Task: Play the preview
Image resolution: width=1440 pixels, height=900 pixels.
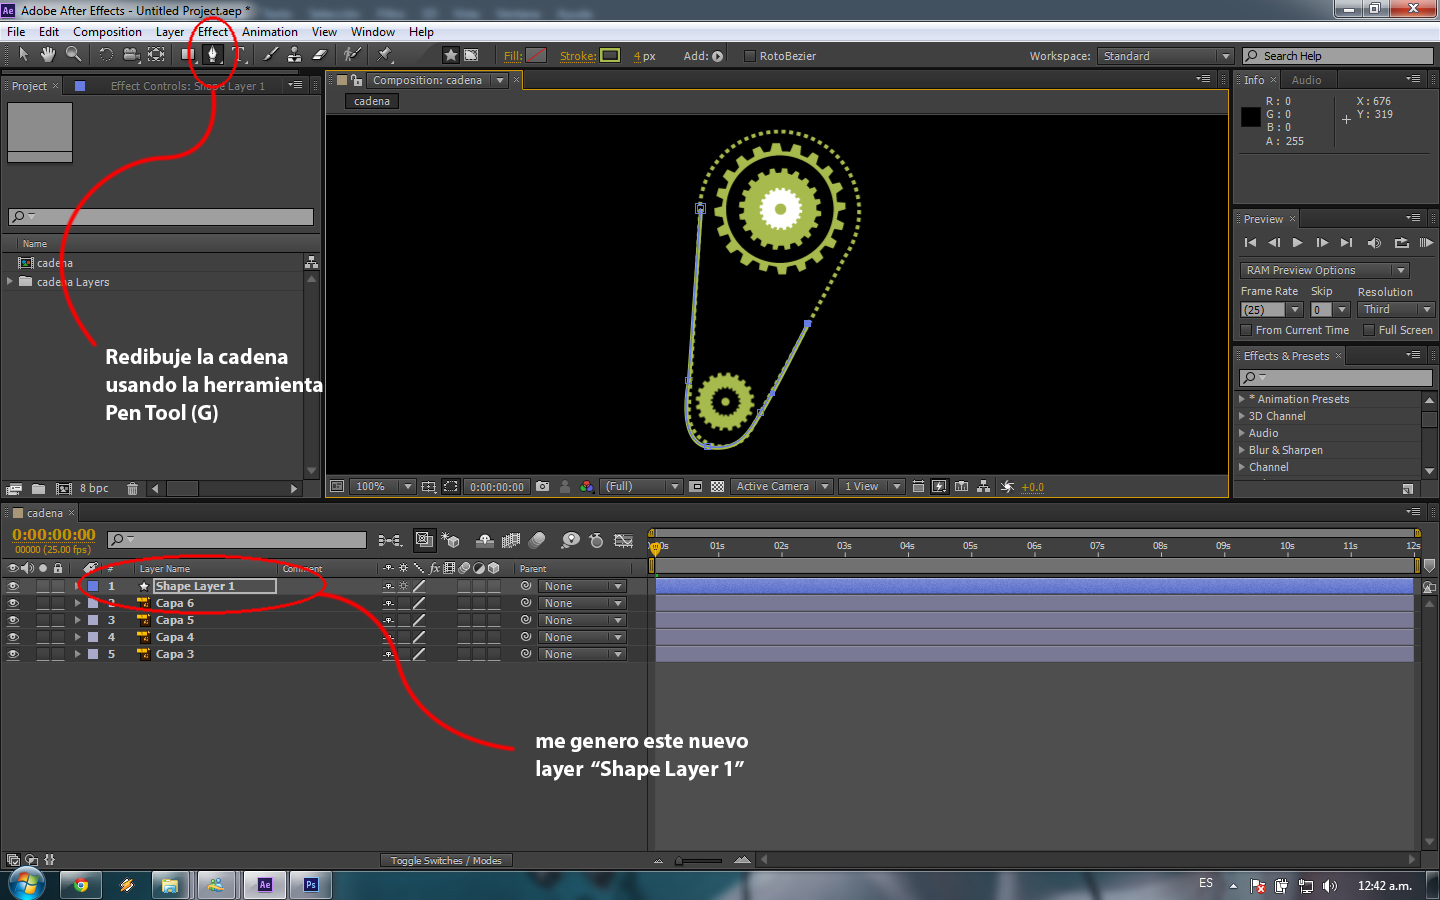Action: point(1298,243)
